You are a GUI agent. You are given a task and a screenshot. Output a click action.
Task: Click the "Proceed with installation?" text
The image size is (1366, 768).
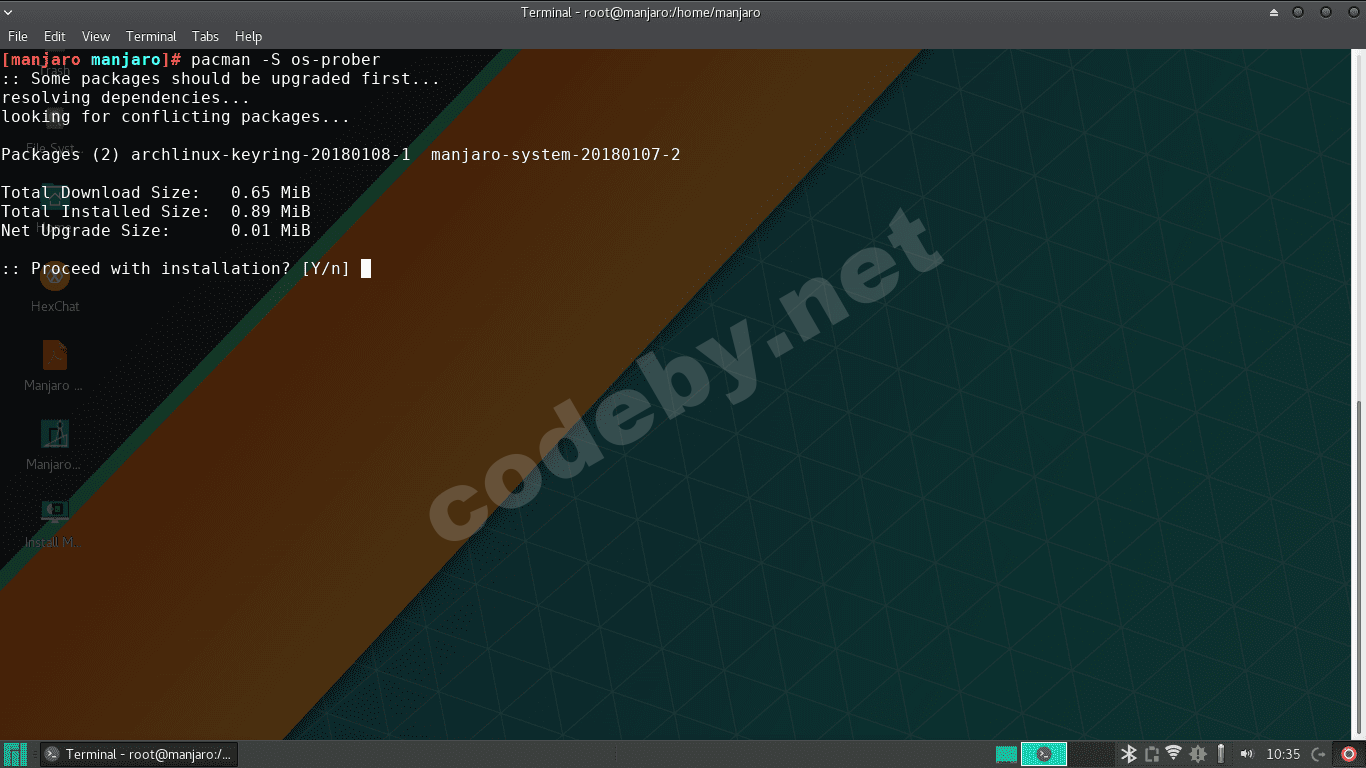(x=161, y=268)
